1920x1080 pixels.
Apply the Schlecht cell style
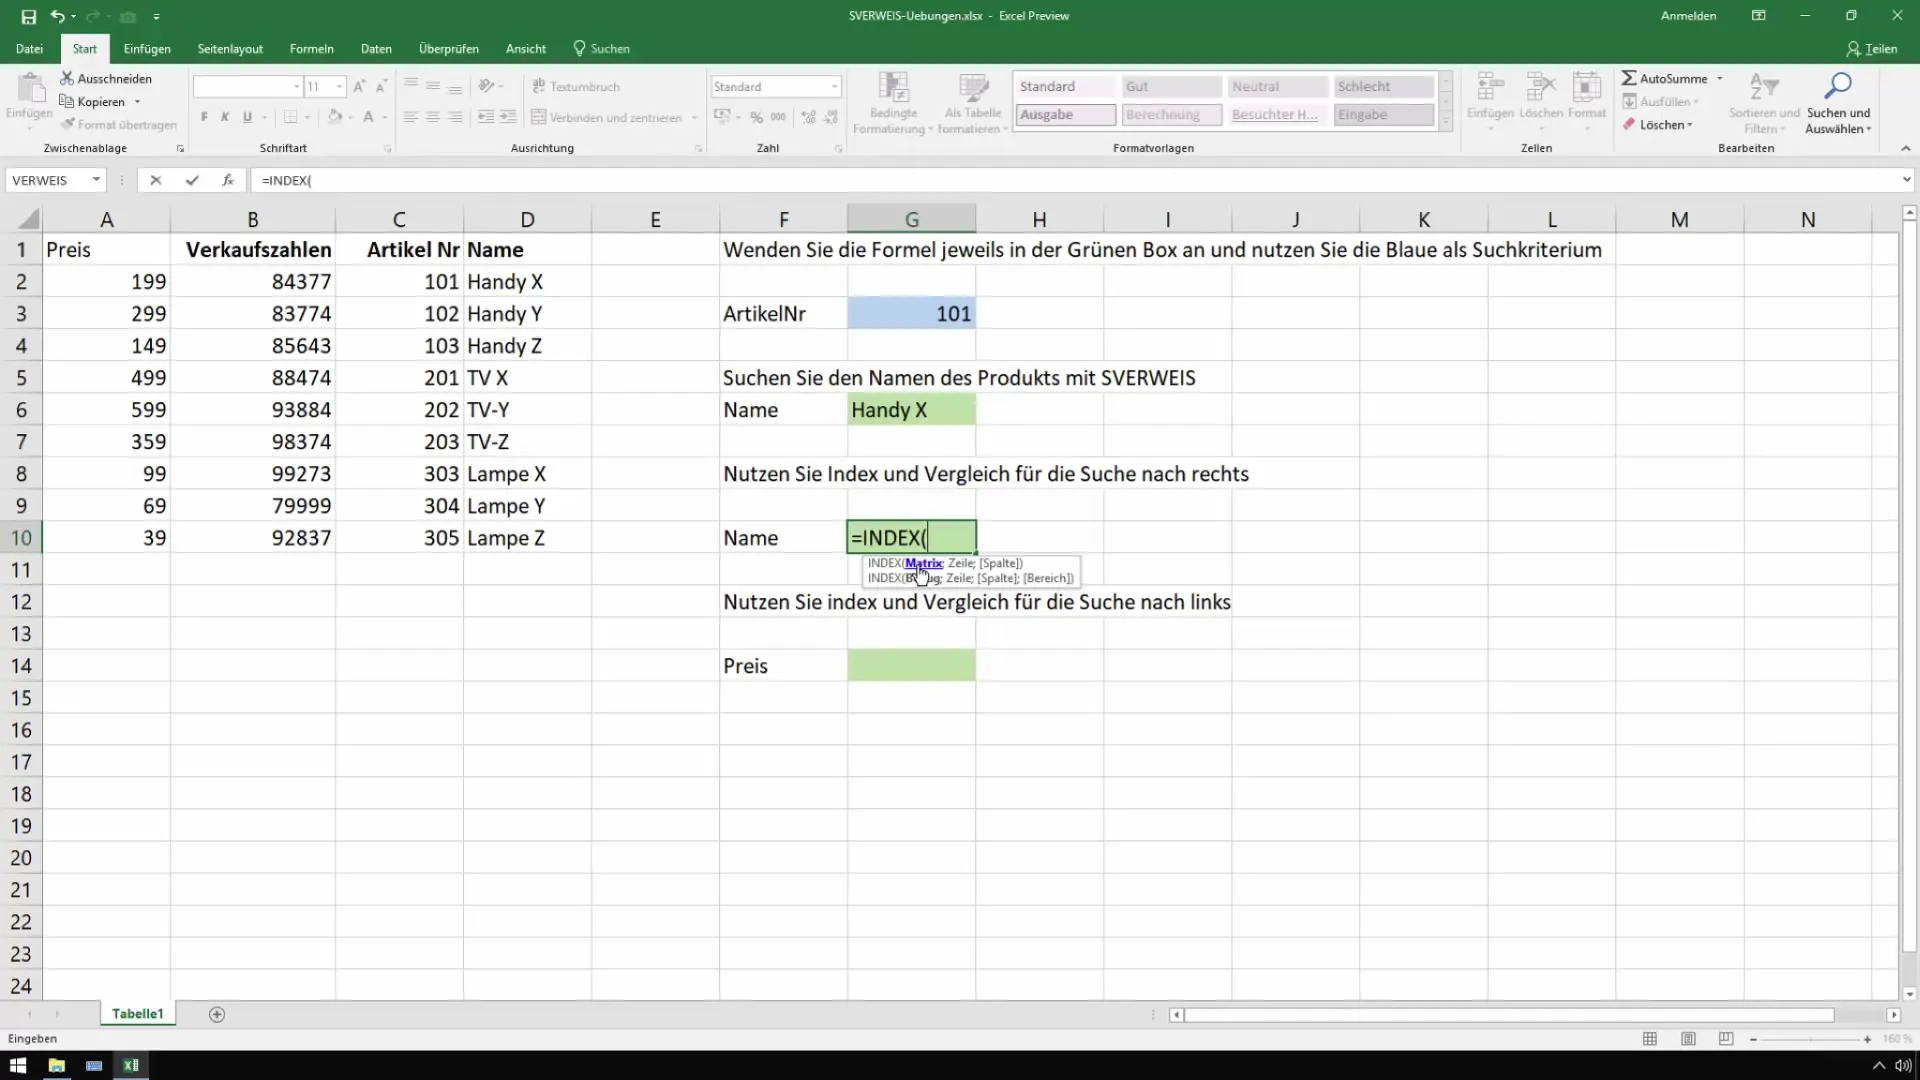[1384, 87]
